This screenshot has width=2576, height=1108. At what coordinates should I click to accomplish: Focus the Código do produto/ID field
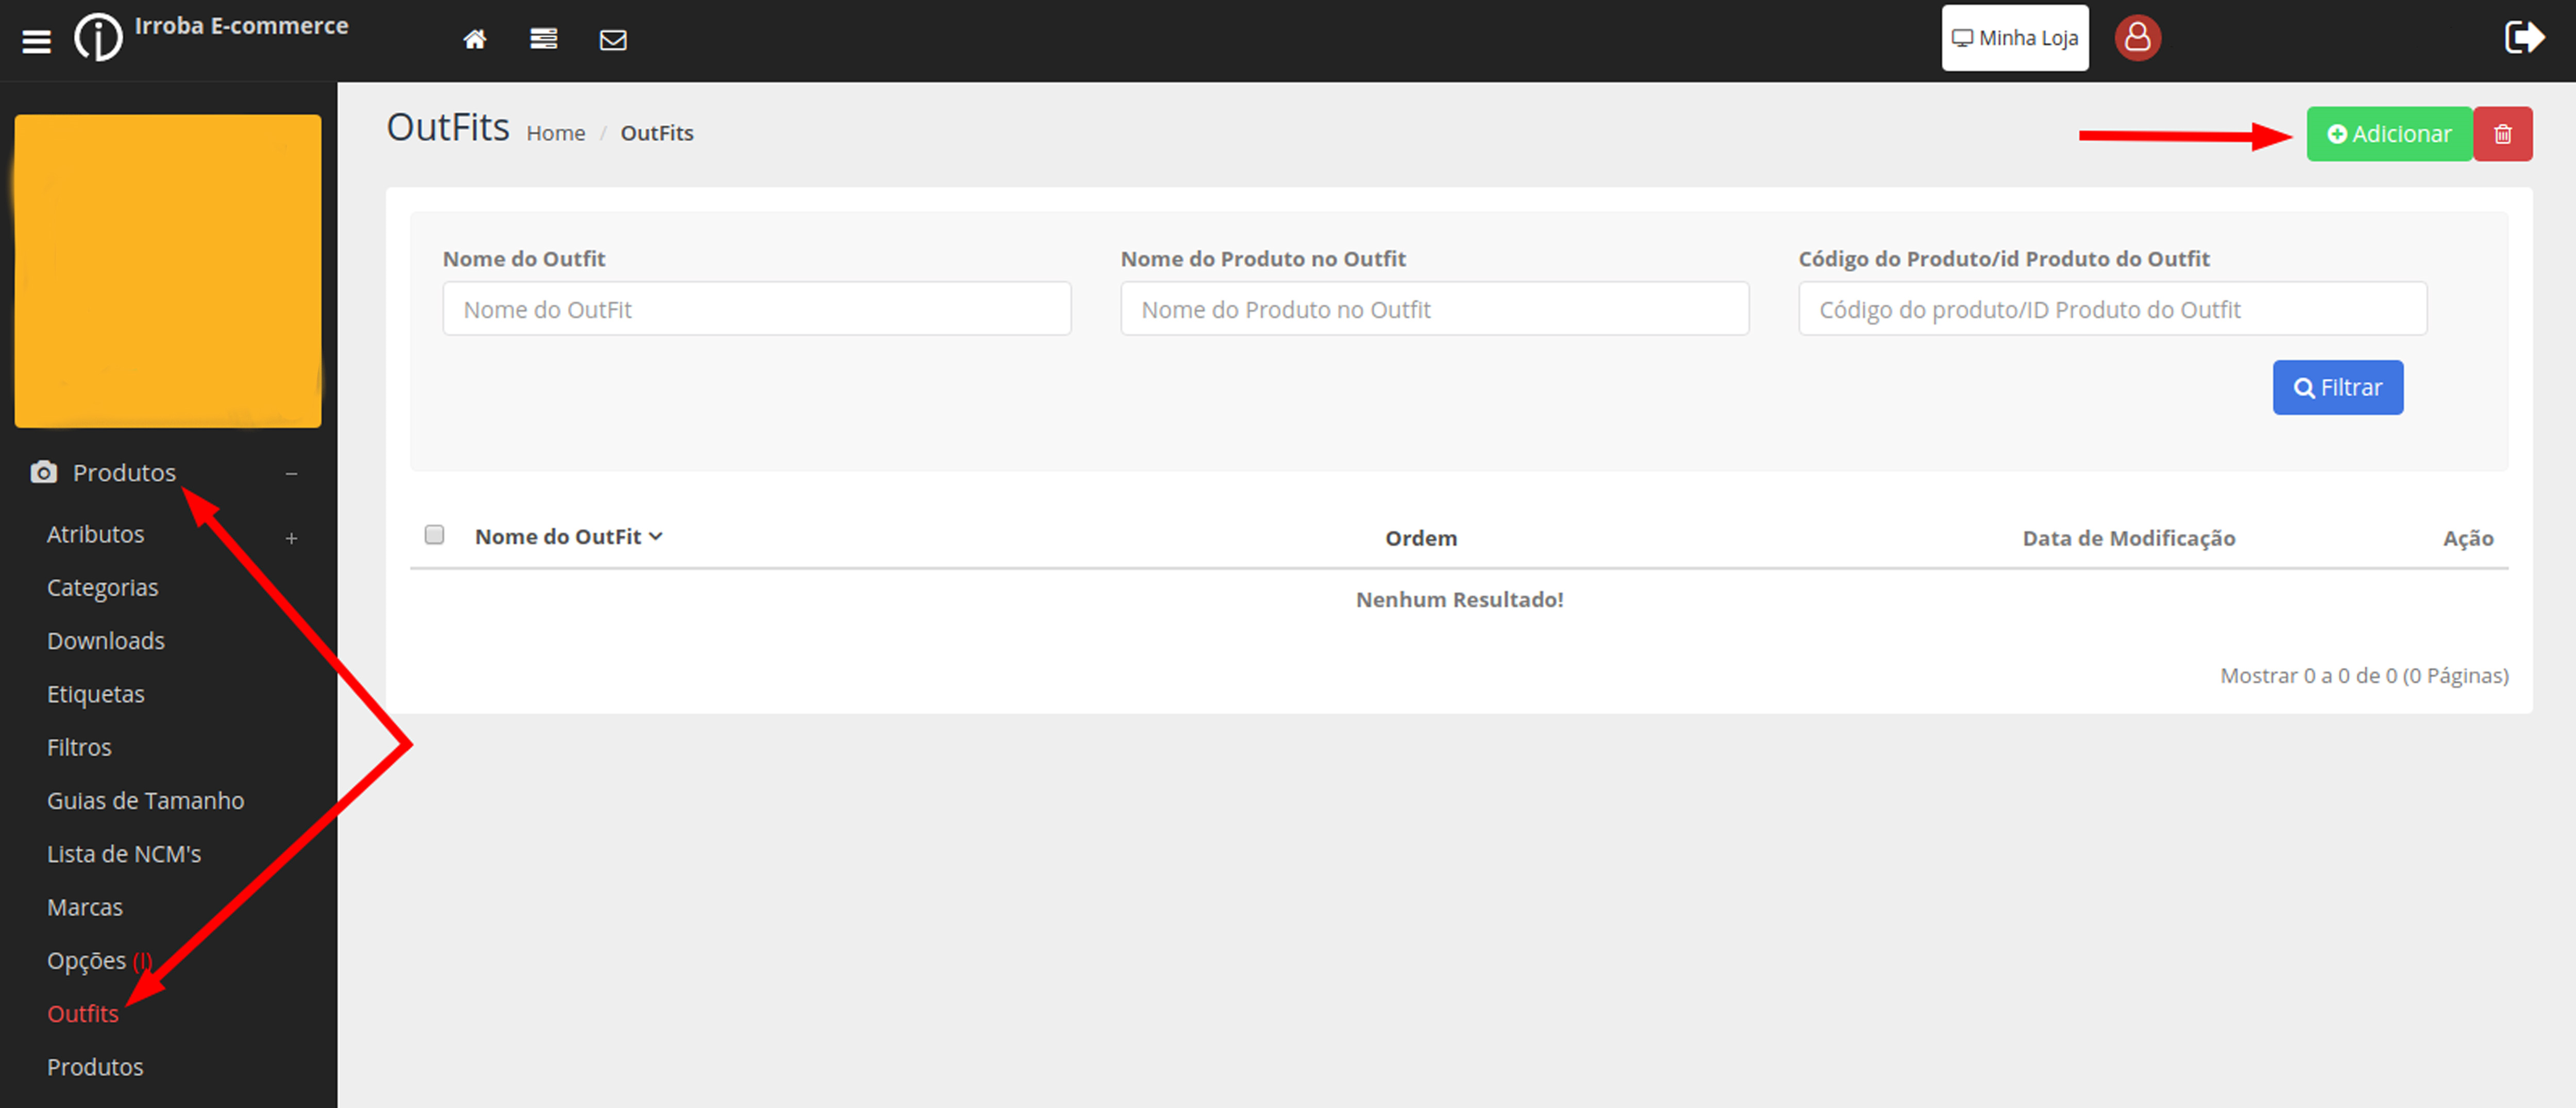click(x=2113, y=309)
